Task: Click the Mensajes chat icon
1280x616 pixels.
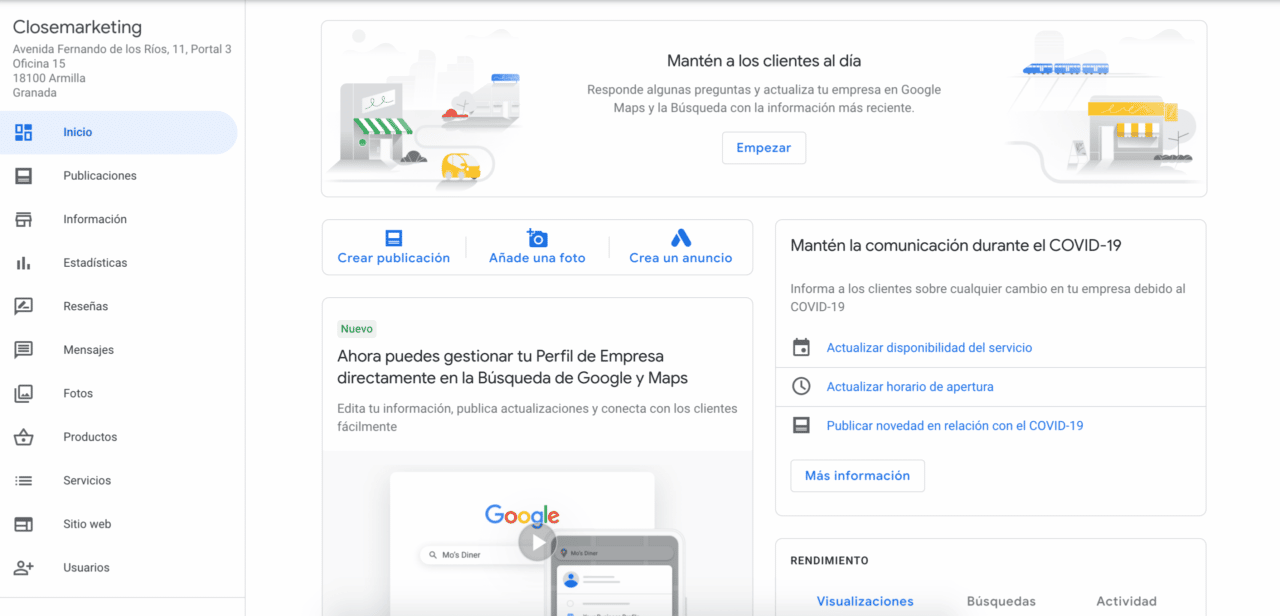Action: click(24, 349)
